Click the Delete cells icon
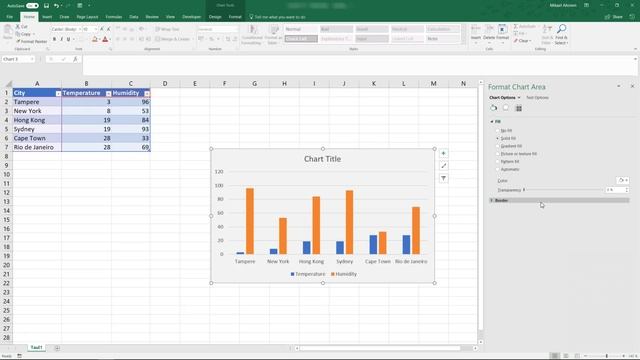This screenshot has height=360, width=640. [489, 33]
